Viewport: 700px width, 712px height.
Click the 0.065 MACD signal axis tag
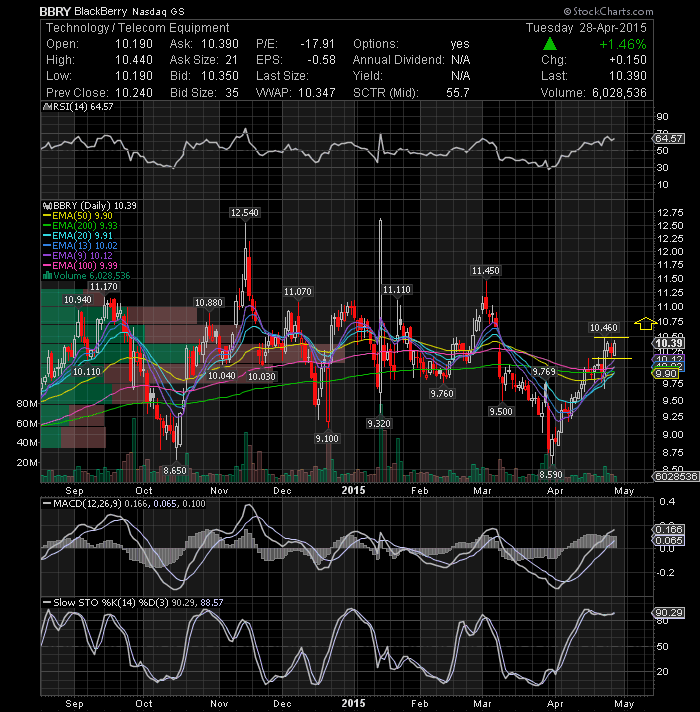pos(669,540)
